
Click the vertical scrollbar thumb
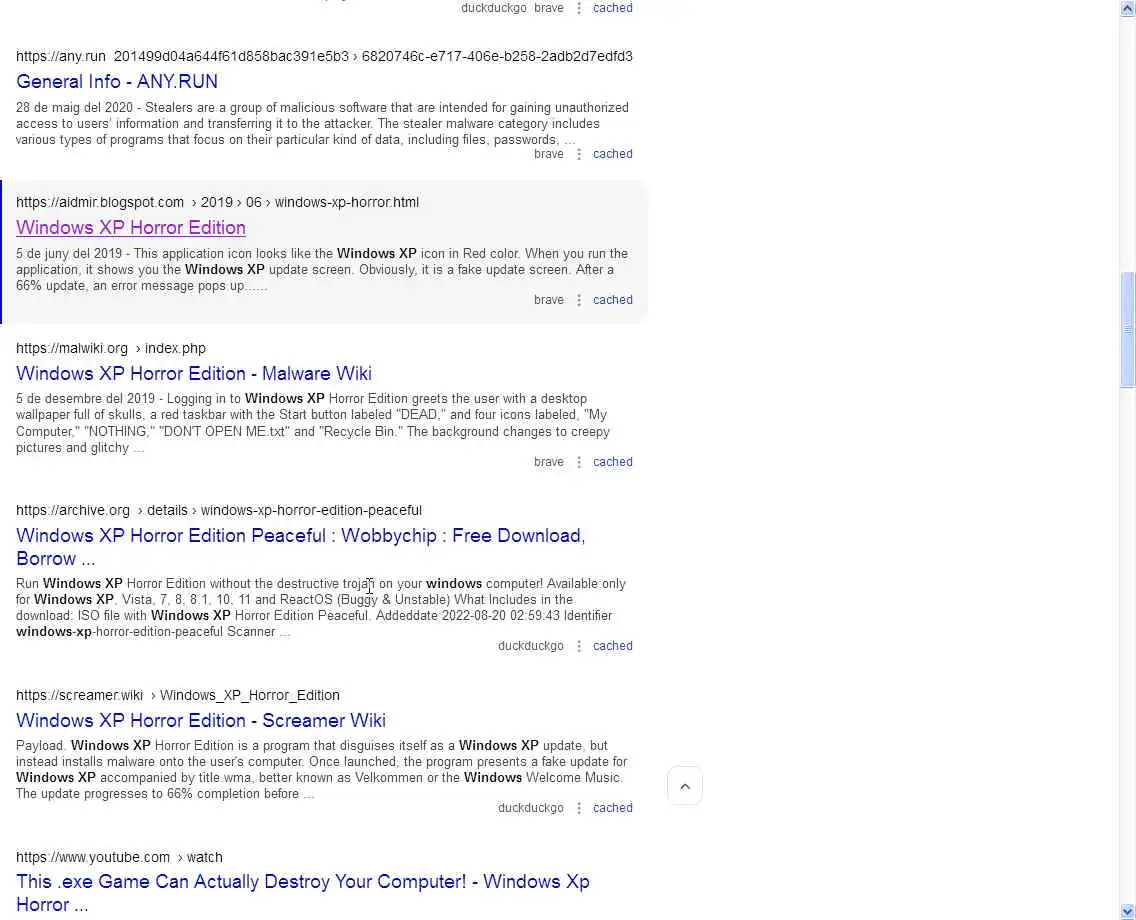click(1127, 330)
